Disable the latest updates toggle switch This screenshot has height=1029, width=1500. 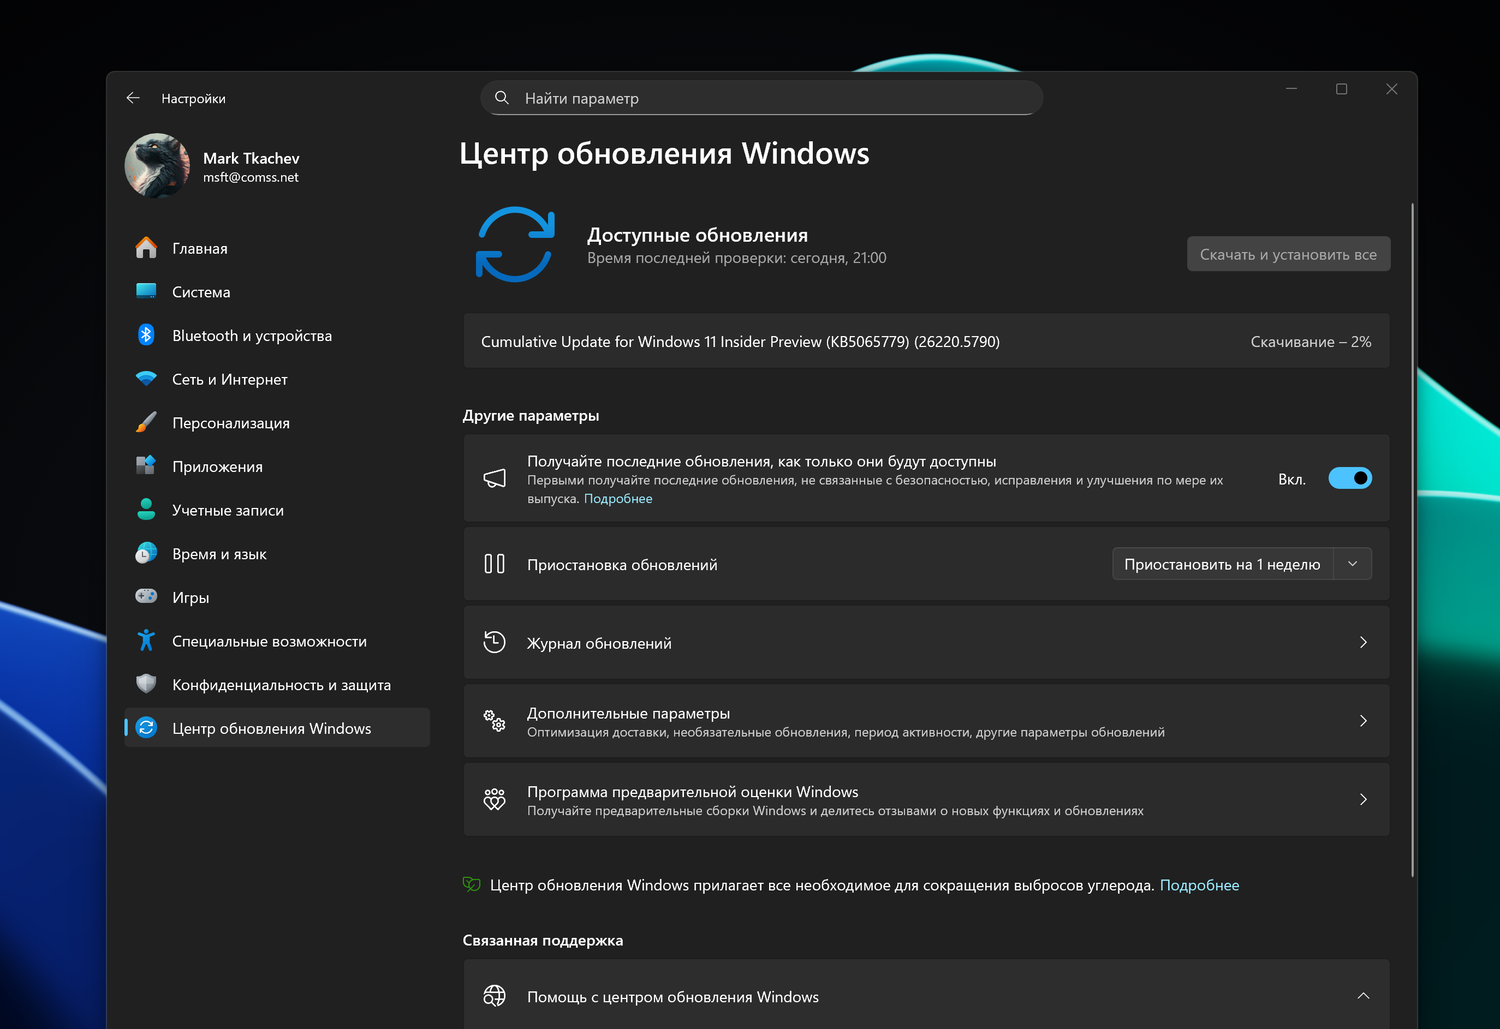[1349, 479]
